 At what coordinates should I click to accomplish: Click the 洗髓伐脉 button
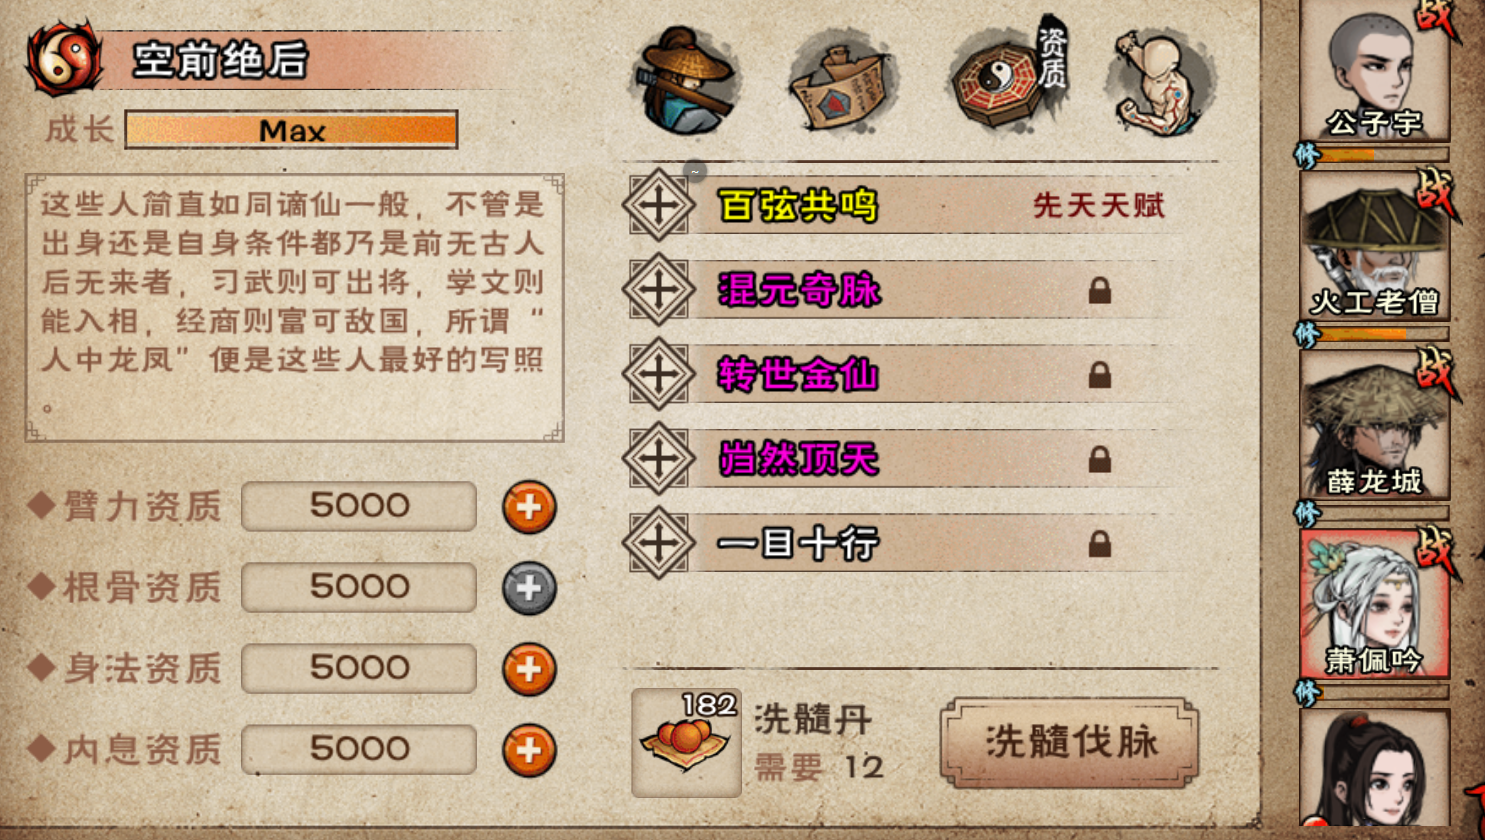(1069, 742)
